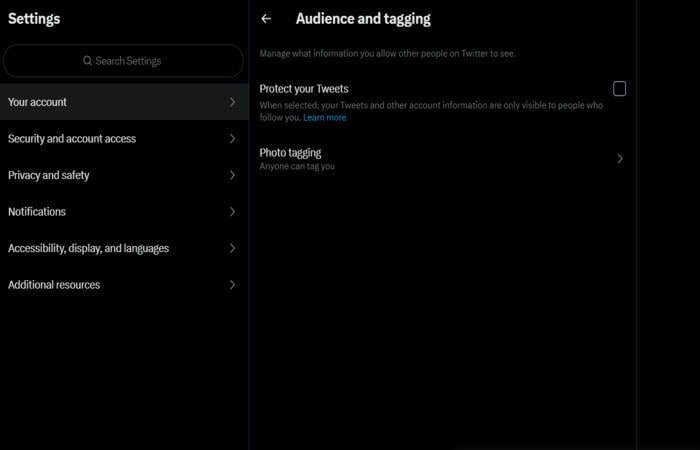Select Your account in Settings list
700x450 pixels.
click(124, 102)
